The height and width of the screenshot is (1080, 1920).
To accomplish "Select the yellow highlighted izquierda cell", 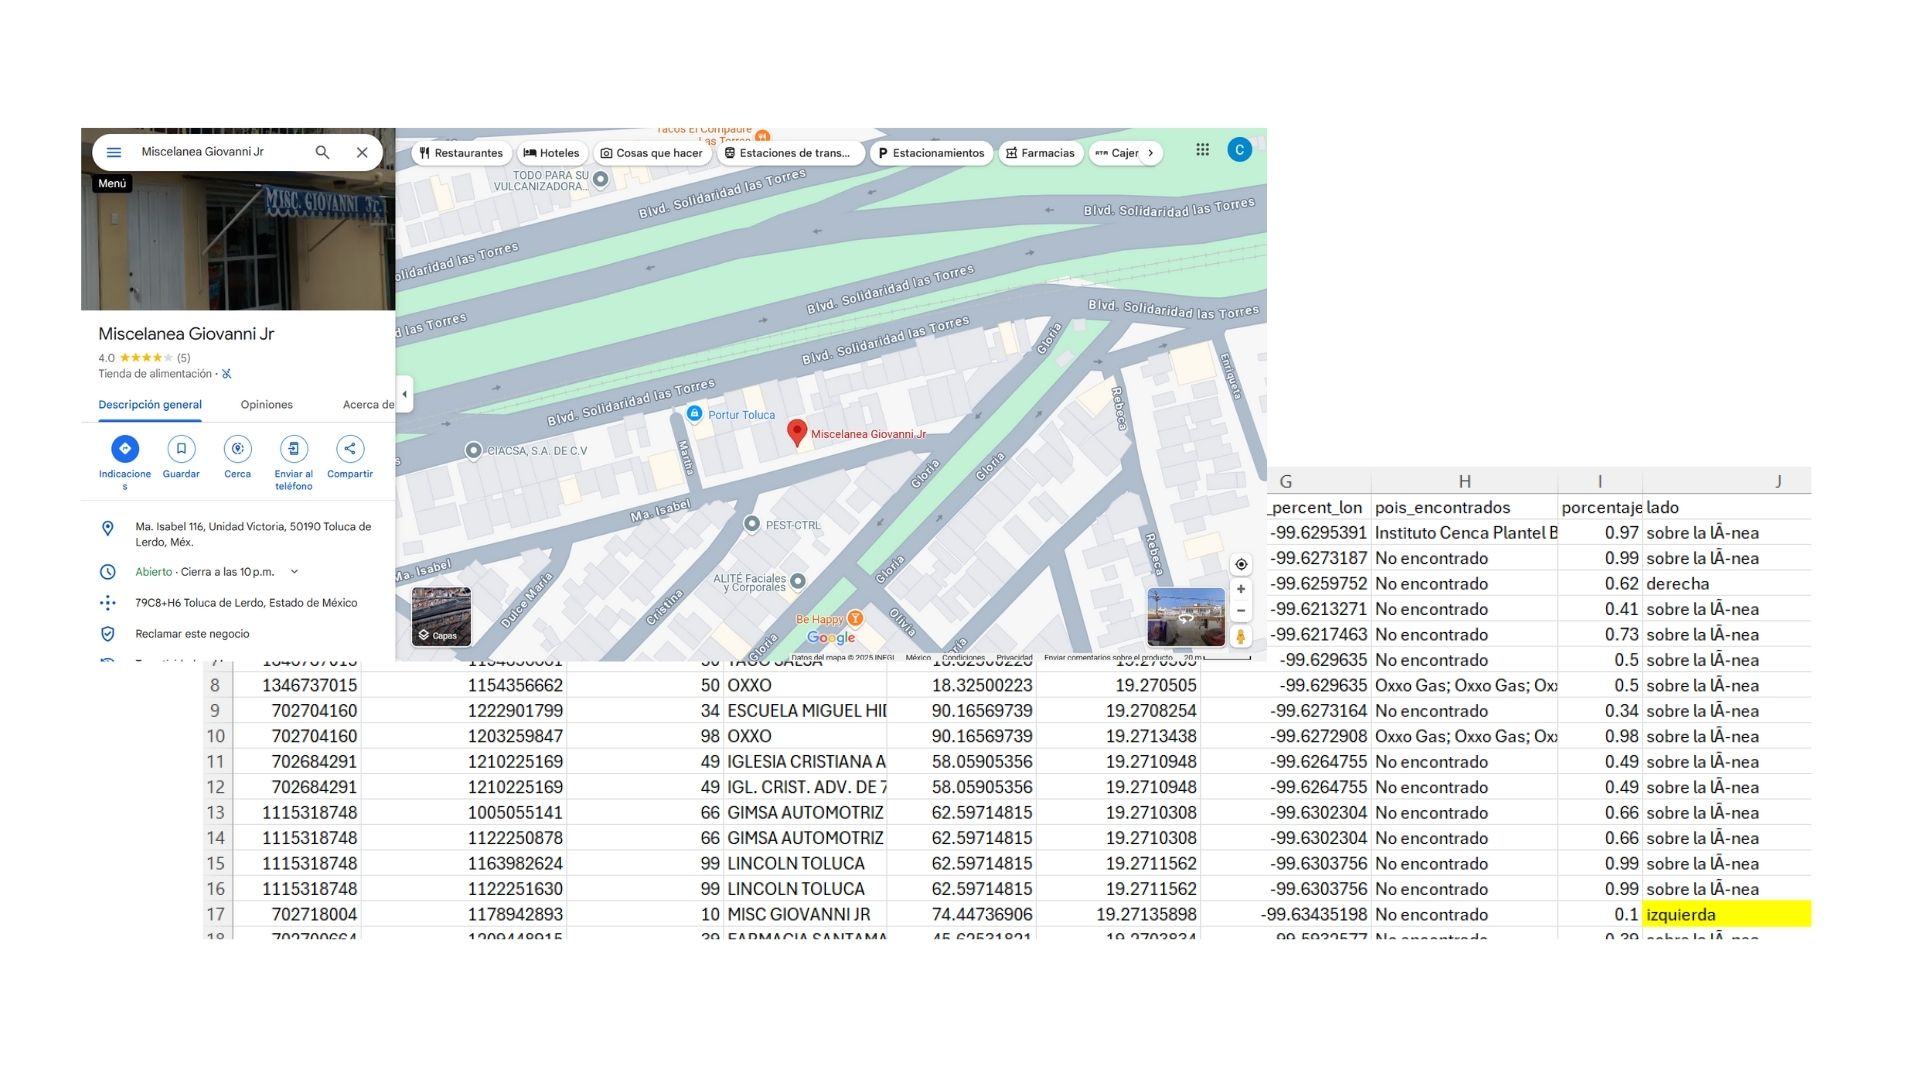I will pos(1726,914).
